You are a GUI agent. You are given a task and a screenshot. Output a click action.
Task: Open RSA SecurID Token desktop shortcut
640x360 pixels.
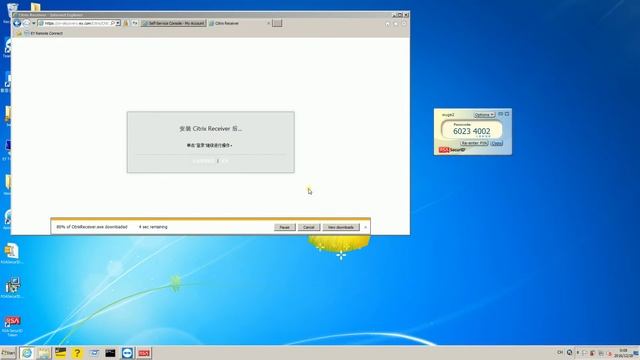pyautogui.click(x=12, y=325)
